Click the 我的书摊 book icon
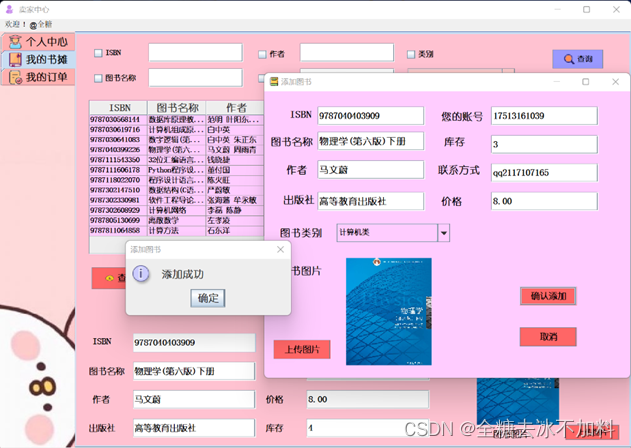The height and width of the screenshot is (448, 631). coord(15,59)
